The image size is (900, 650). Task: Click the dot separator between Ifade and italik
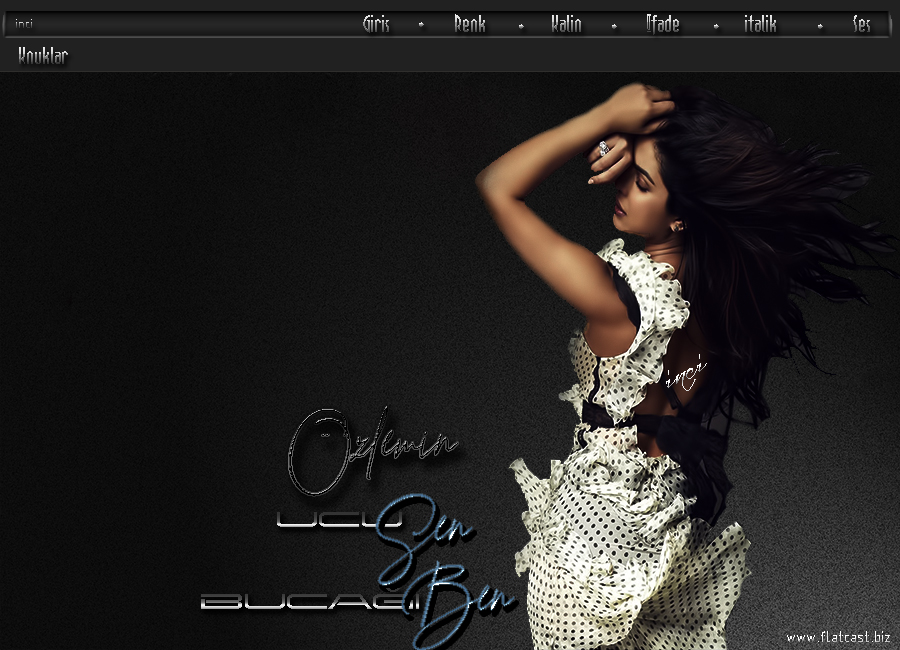(716, 26)
